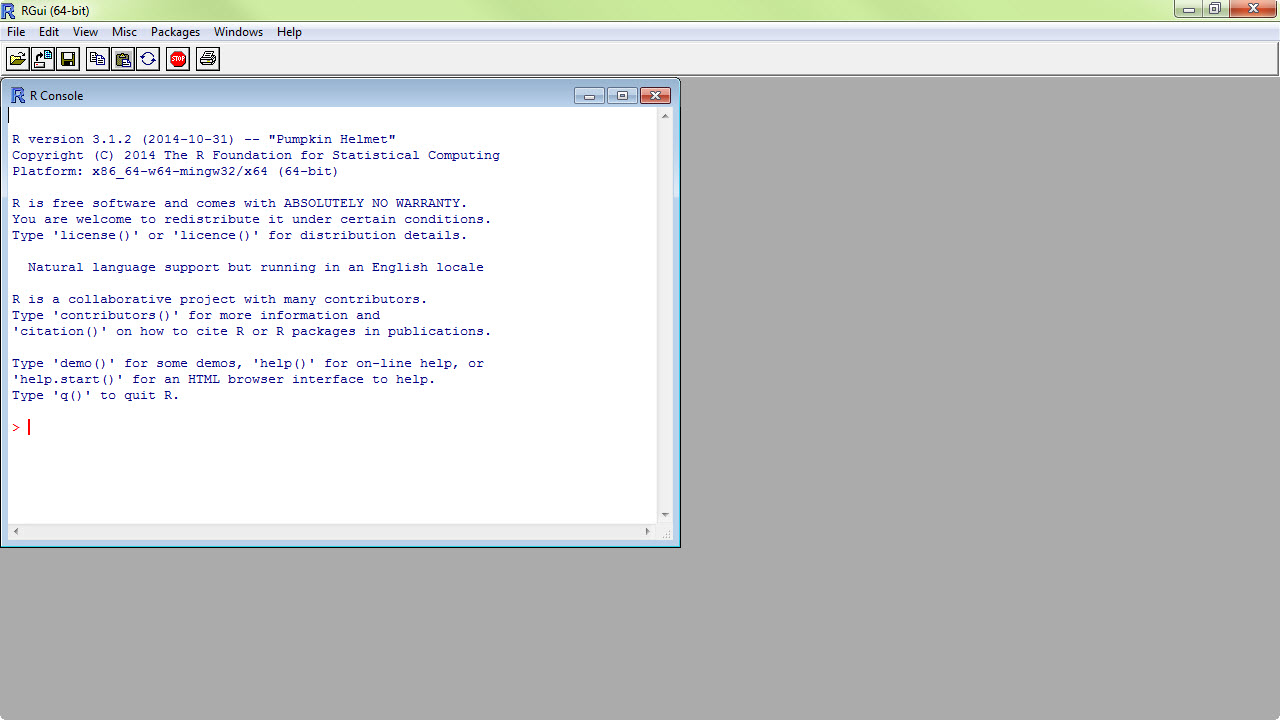This screenshot has height=720, width=1280.
Task: Open the Help menu
Action: [x=289, y=32]
